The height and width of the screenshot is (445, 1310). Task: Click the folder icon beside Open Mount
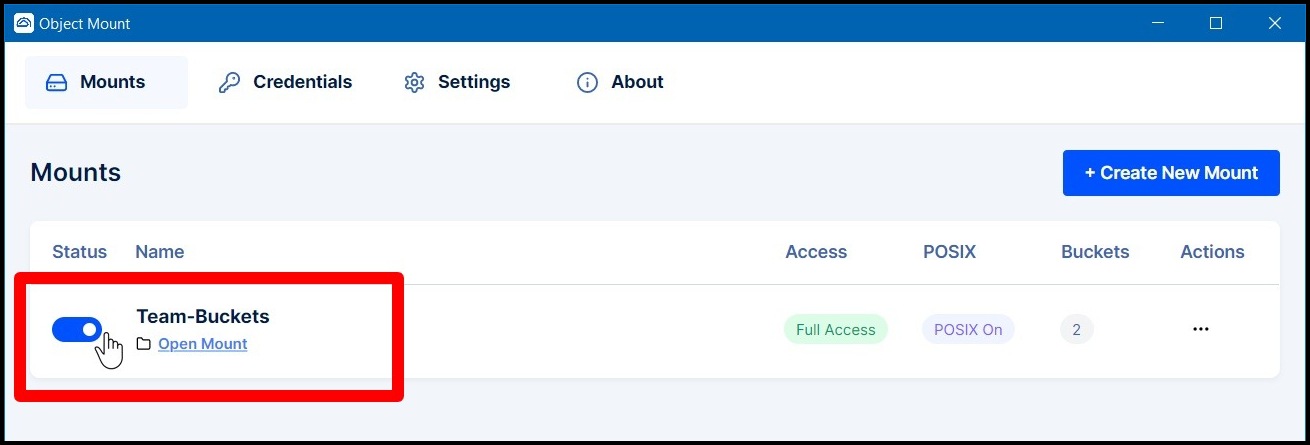(144, 344)
